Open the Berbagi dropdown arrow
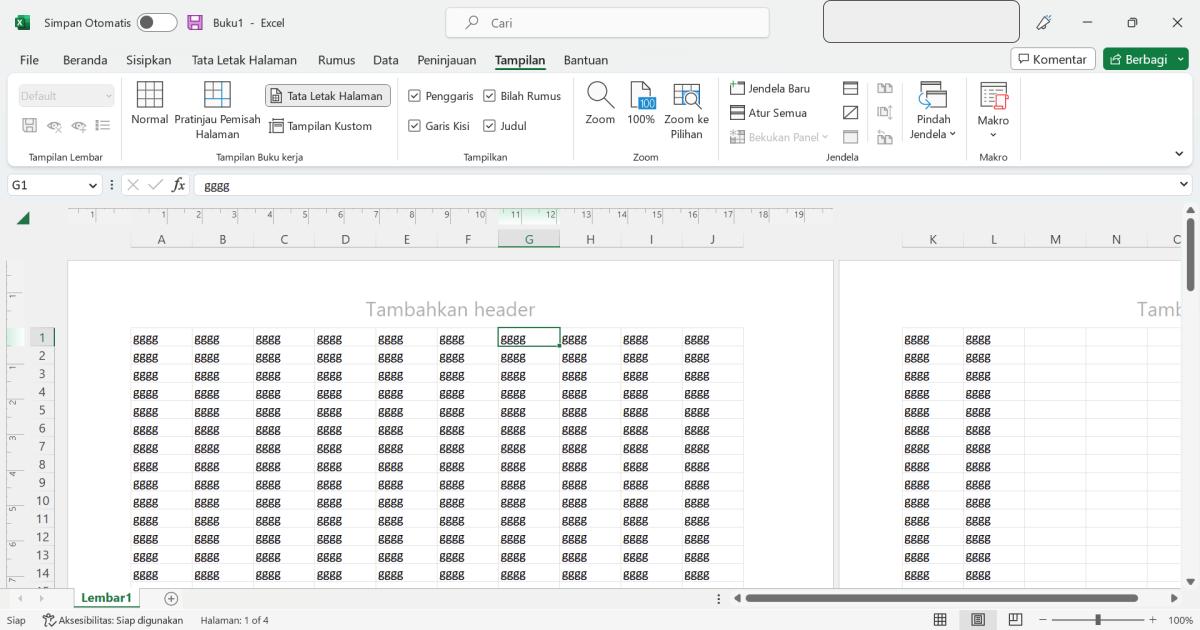1200x630 pixels. tap(1182, 59)
